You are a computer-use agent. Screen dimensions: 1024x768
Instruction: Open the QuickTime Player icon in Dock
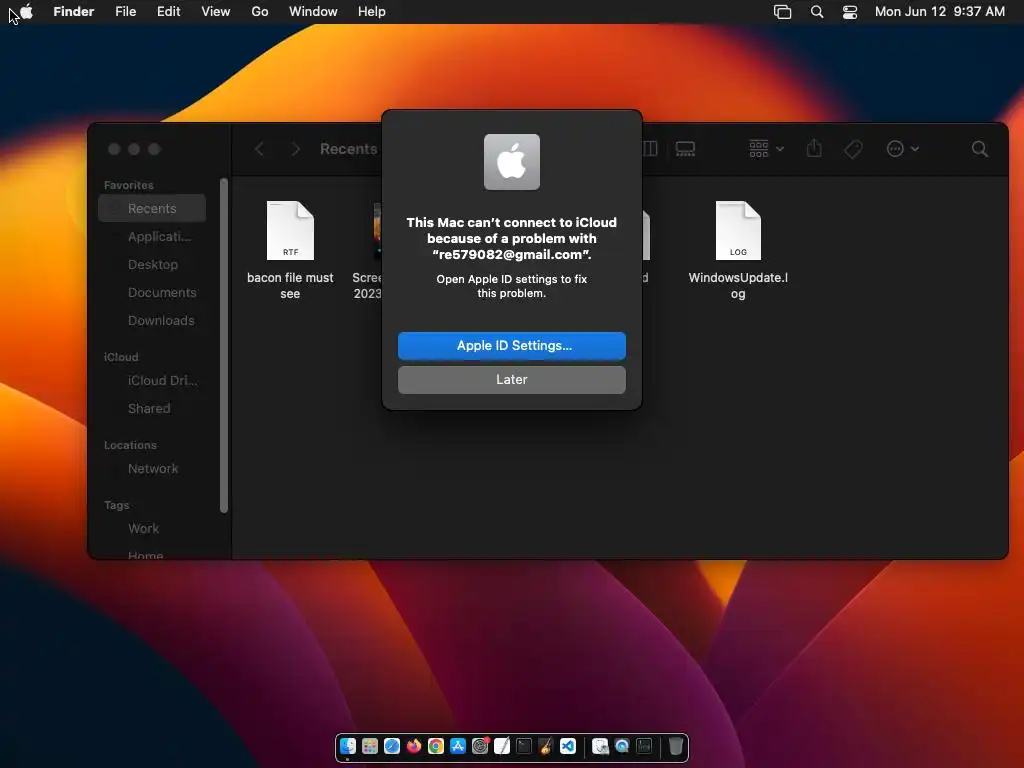click(x=622, y=746)
